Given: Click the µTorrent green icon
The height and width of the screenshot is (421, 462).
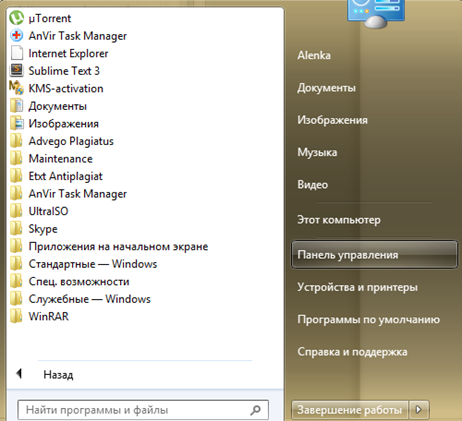Looking at the screenshot, I should tap(16, 18).
